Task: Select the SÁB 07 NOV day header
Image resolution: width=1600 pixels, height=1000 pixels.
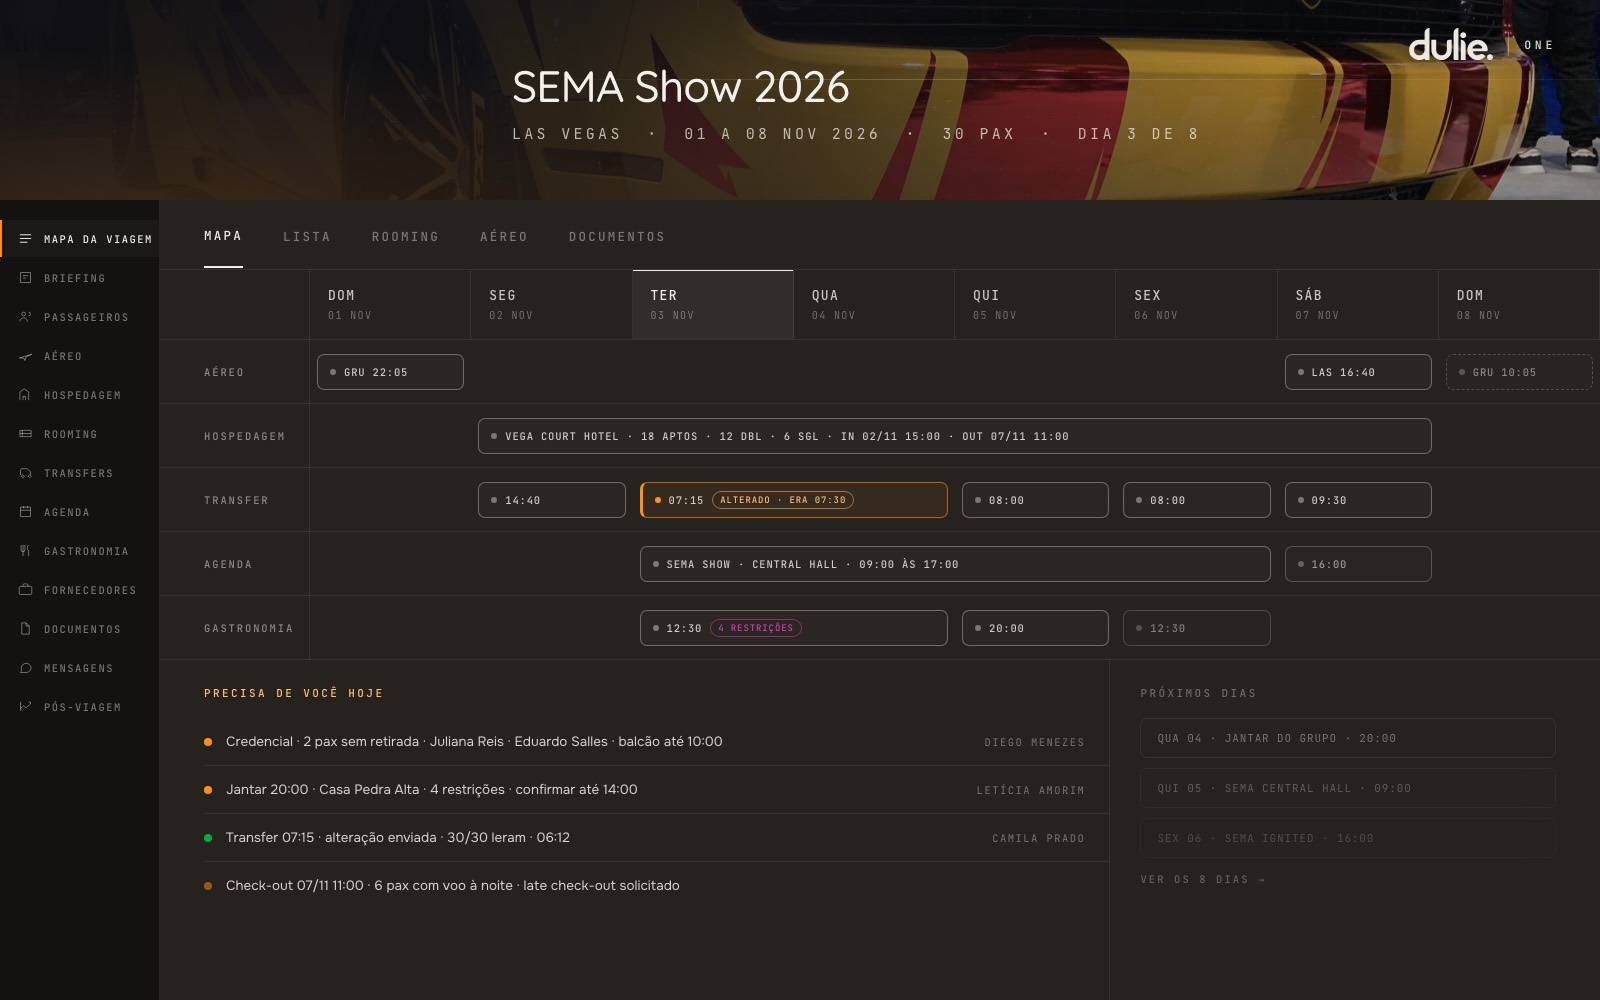Action: [x=1358, y=305]
